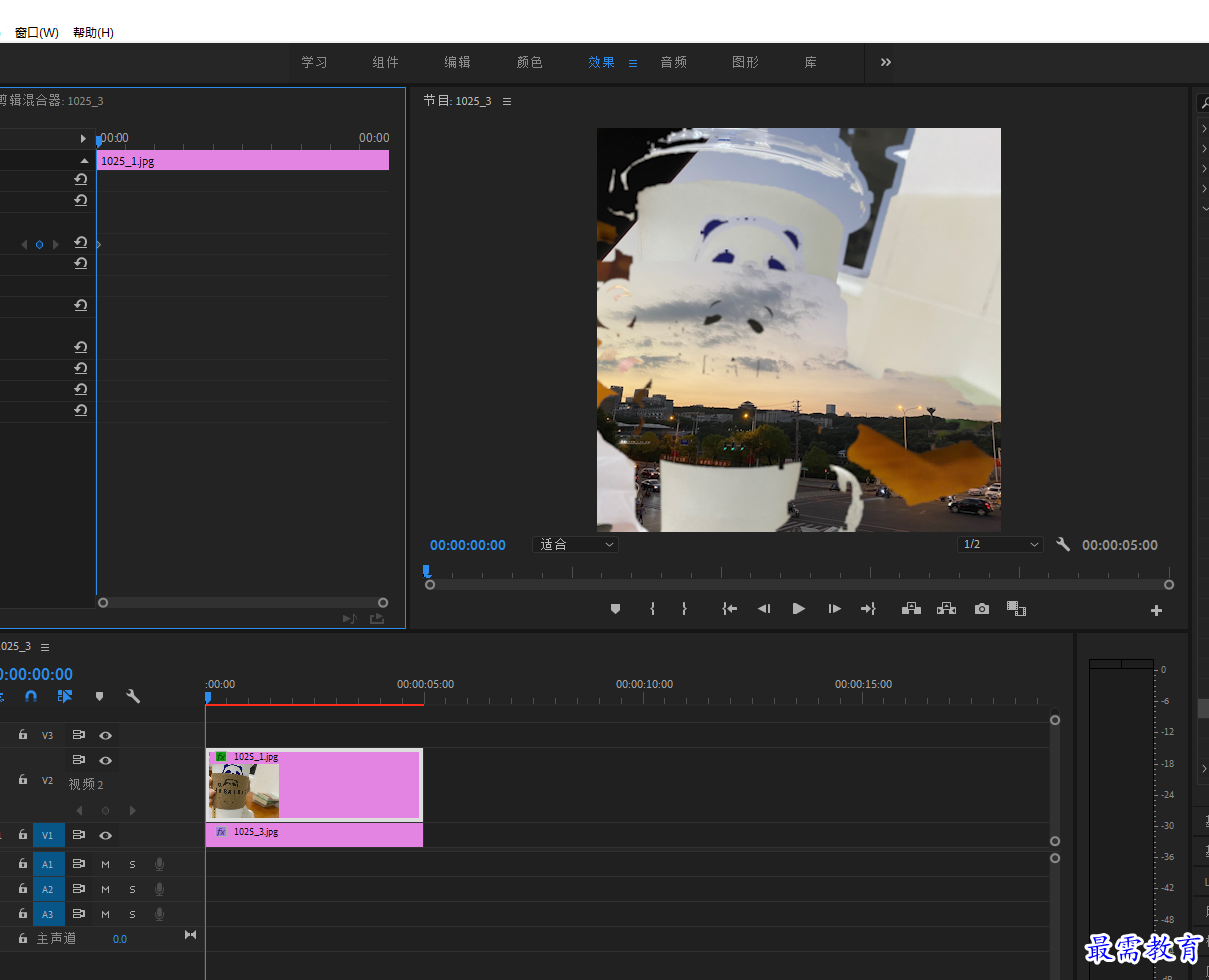Toggle linked selection in timeline
The image size is (1209, 980).
[65, 696]
